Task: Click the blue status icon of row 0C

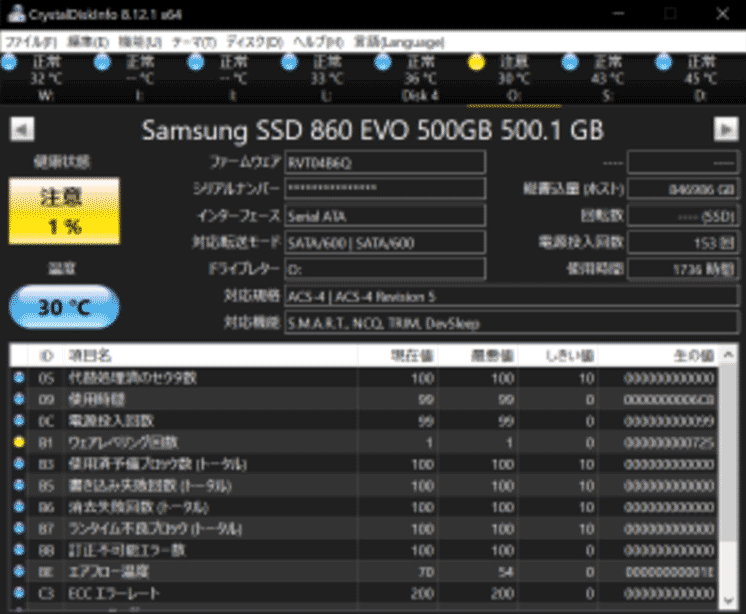Action: point(19,420)
